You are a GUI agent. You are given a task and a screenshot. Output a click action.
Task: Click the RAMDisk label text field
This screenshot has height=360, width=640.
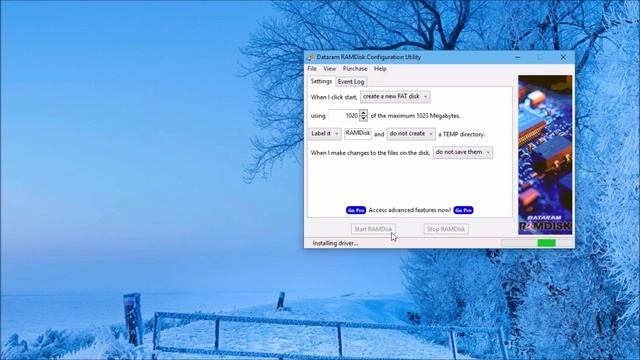click(x=358, y=134)
